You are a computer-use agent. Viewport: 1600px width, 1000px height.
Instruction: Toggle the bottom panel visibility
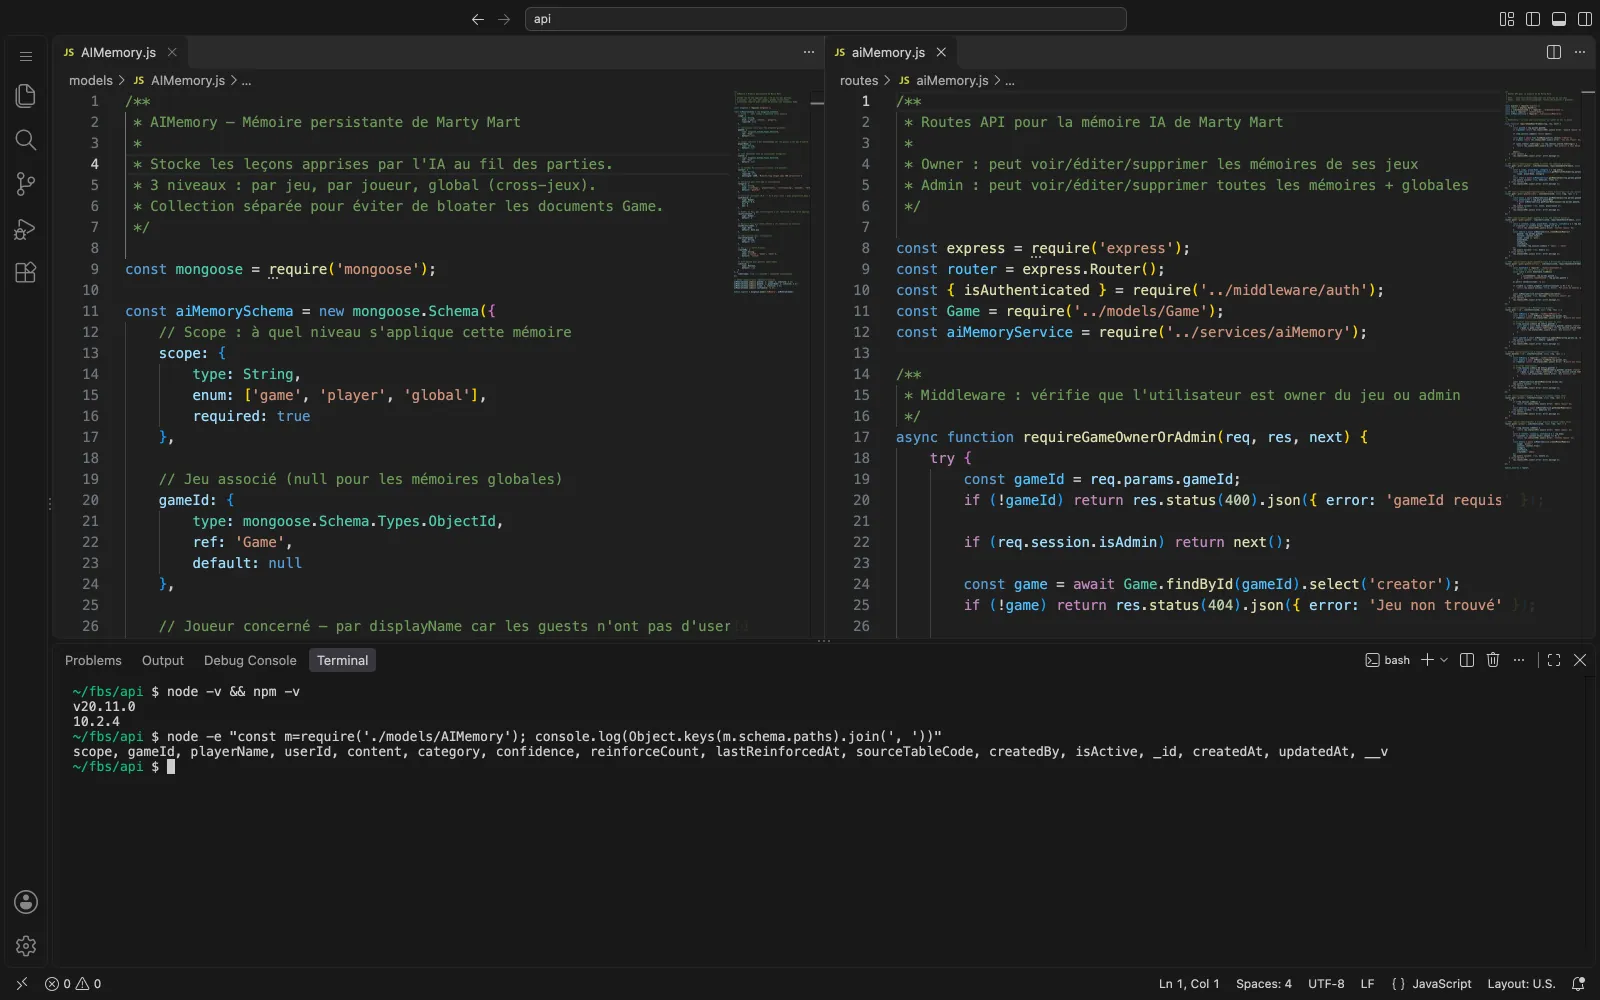(1559, 19)
